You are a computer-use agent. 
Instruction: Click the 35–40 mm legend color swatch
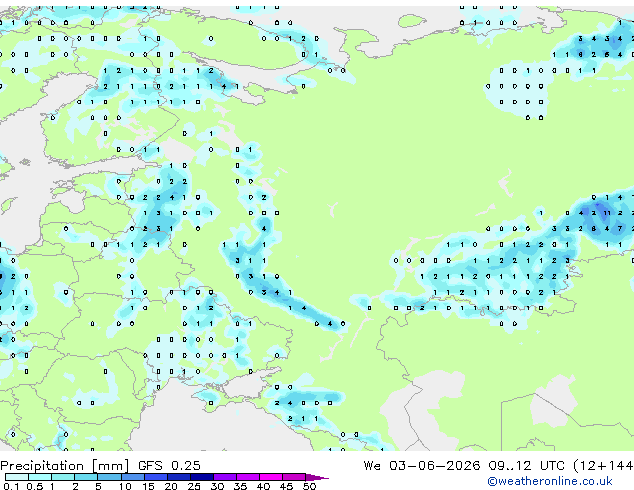pyautogui.click(x=247, y=477)
